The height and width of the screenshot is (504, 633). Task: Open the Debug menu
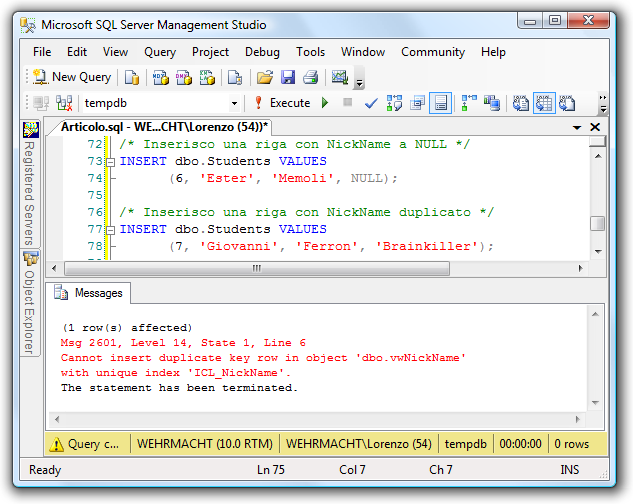pyautogui.click(x=262, y=52)
